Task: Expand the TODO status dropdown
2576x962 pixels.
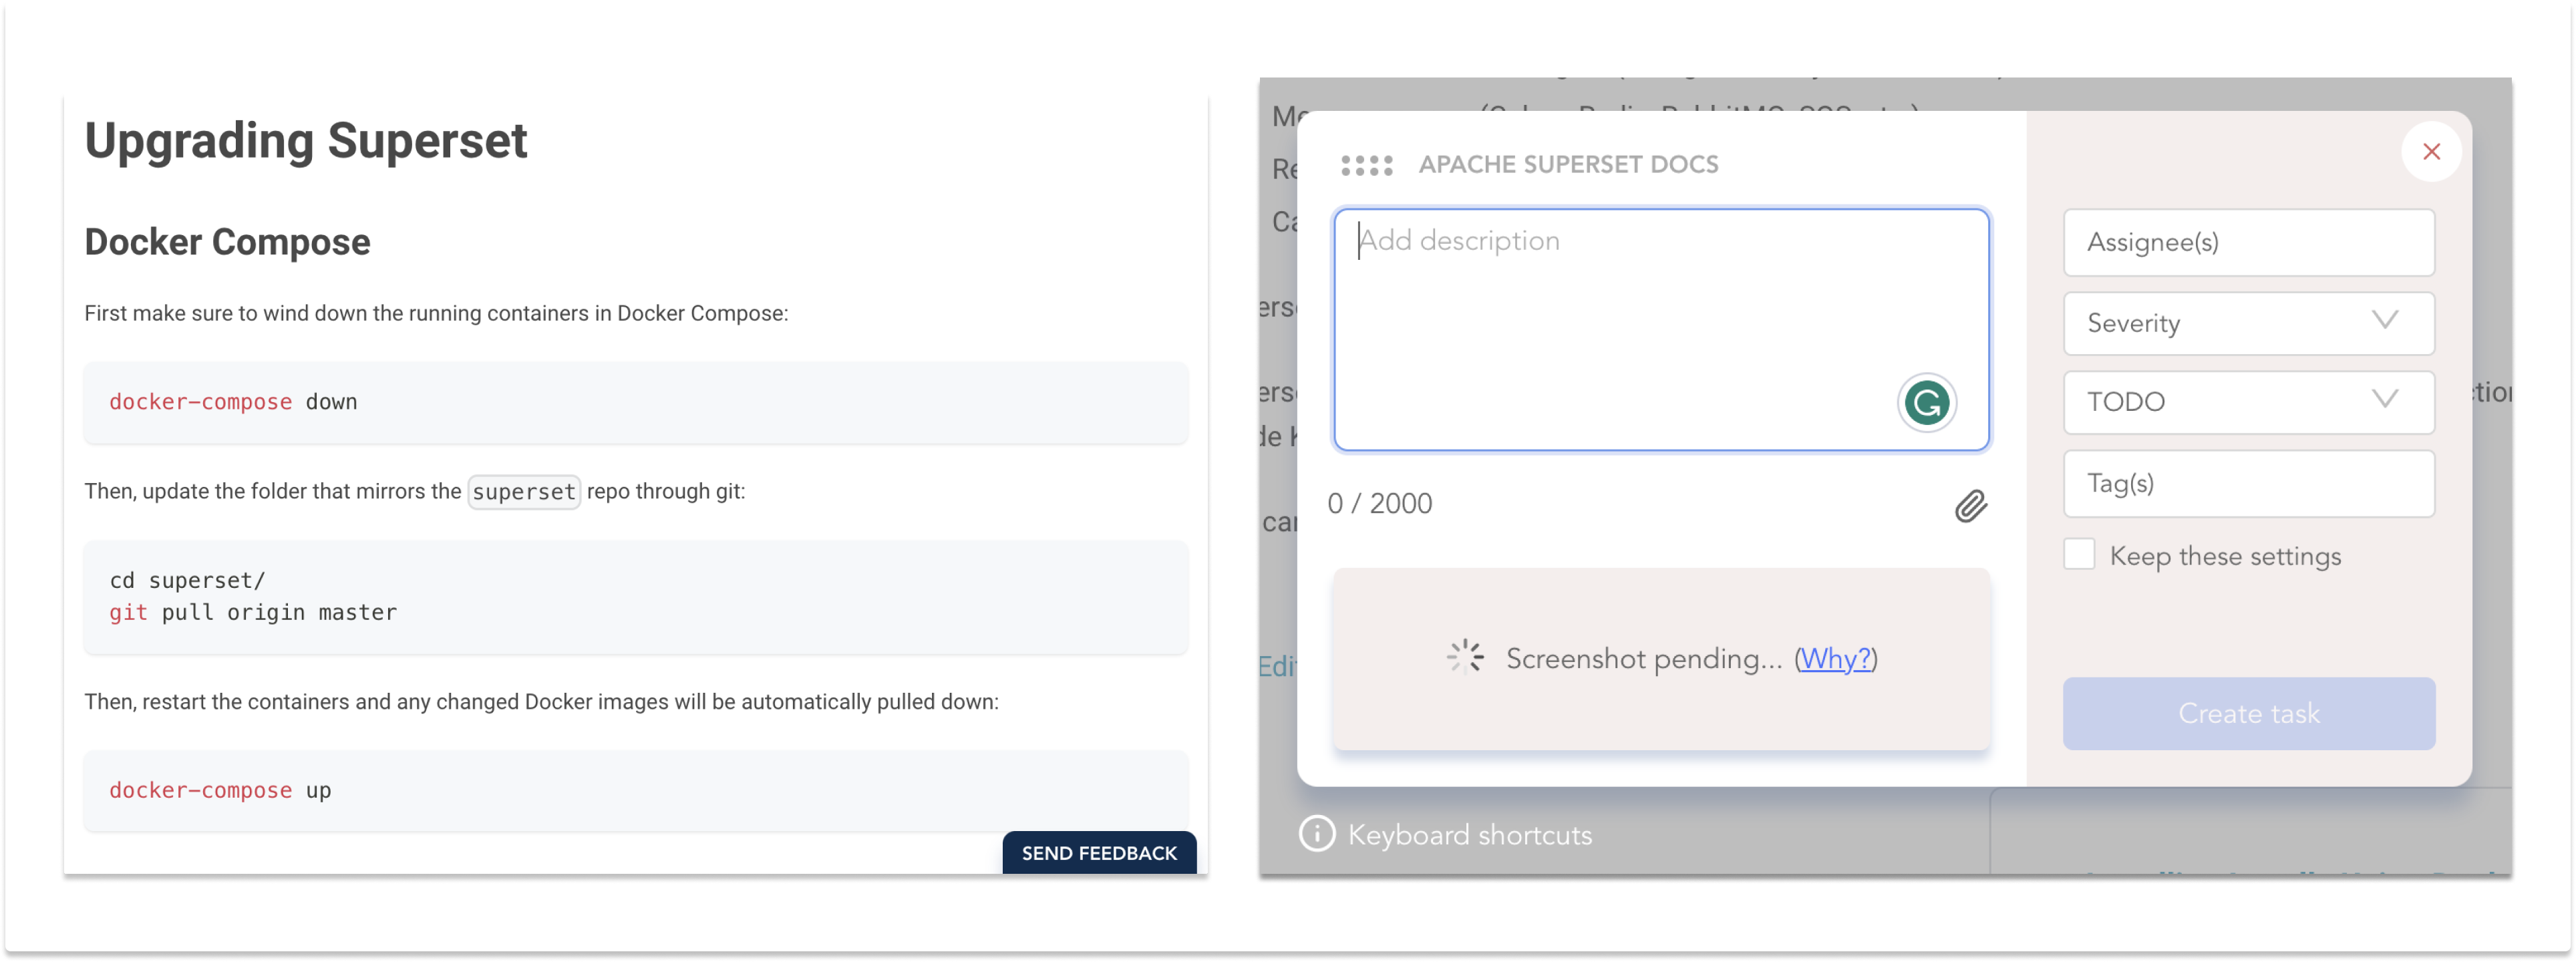Action: tap(2248, 402)
